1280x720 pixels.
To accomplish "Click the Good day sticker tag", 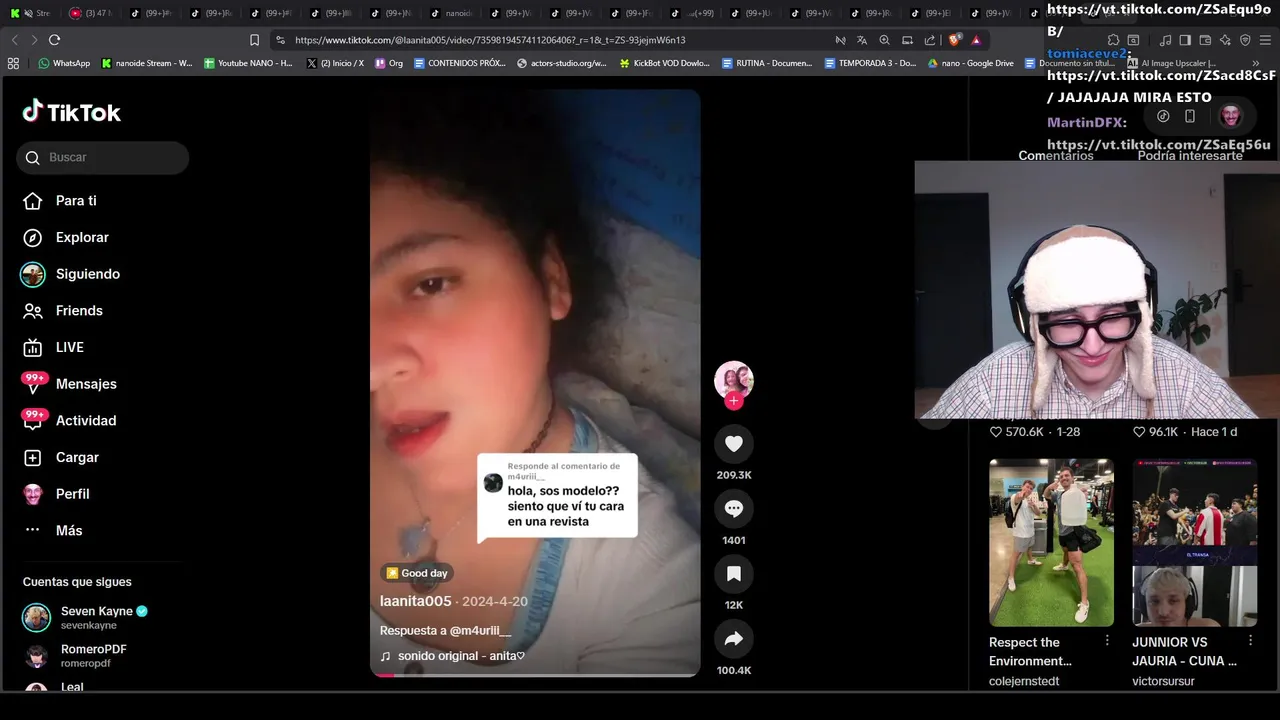I will (x=417, y=573).
